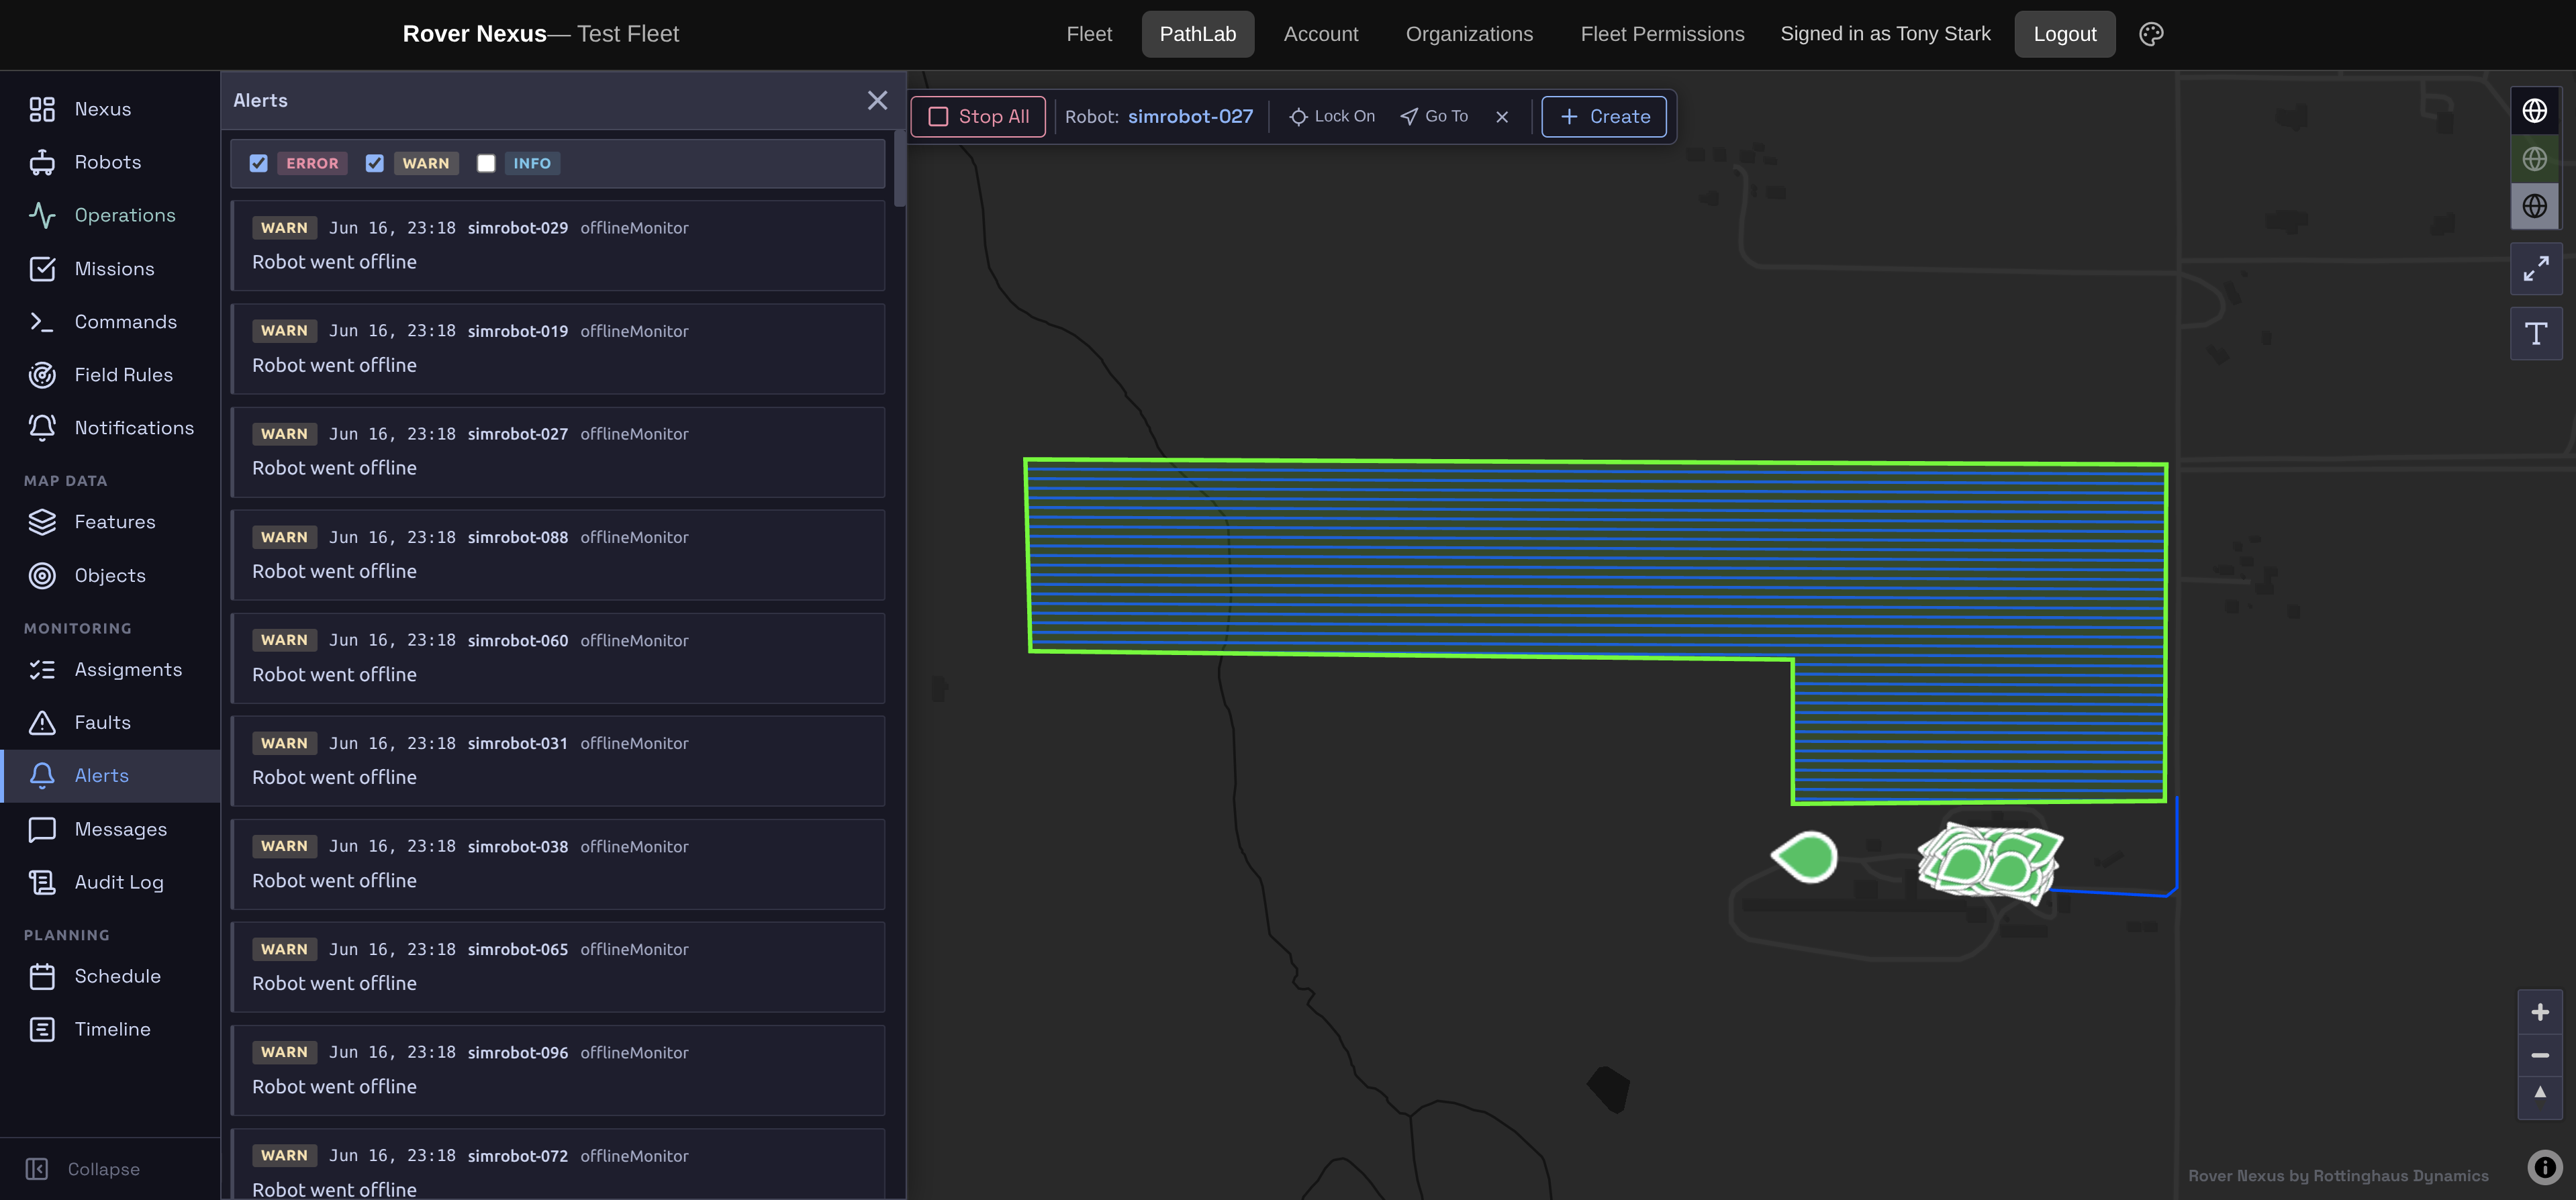
Task: Enable the INFO filter checkbox
Action: 486,164
